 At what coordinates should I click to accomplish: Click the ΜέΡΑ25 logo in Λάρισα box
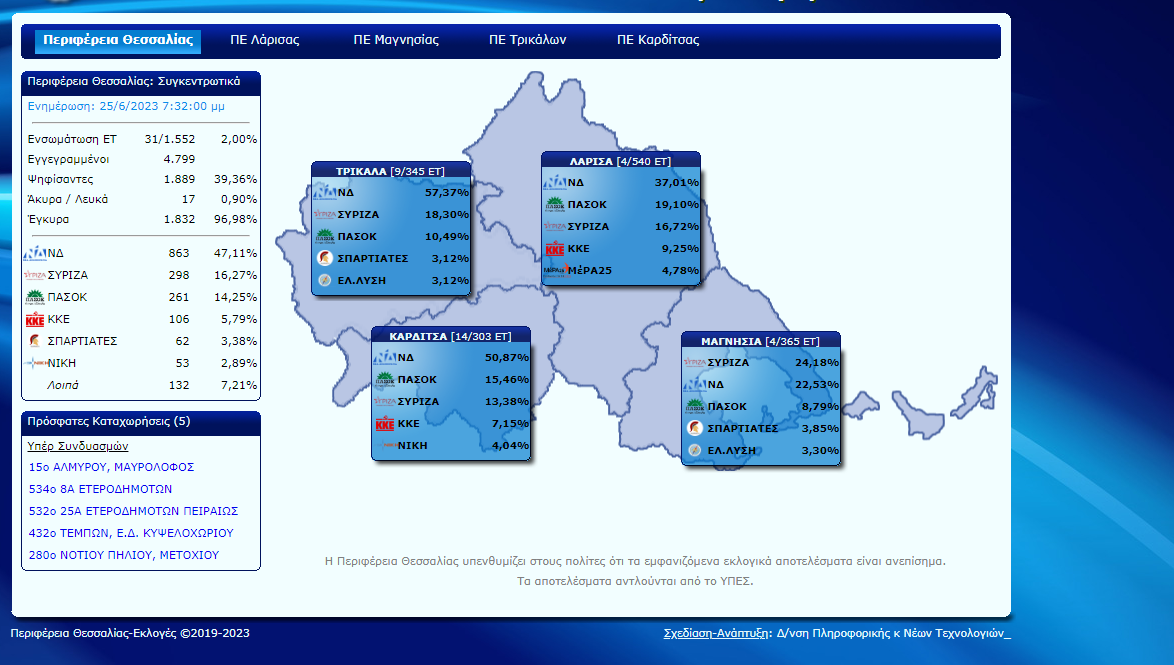(554, 270)
